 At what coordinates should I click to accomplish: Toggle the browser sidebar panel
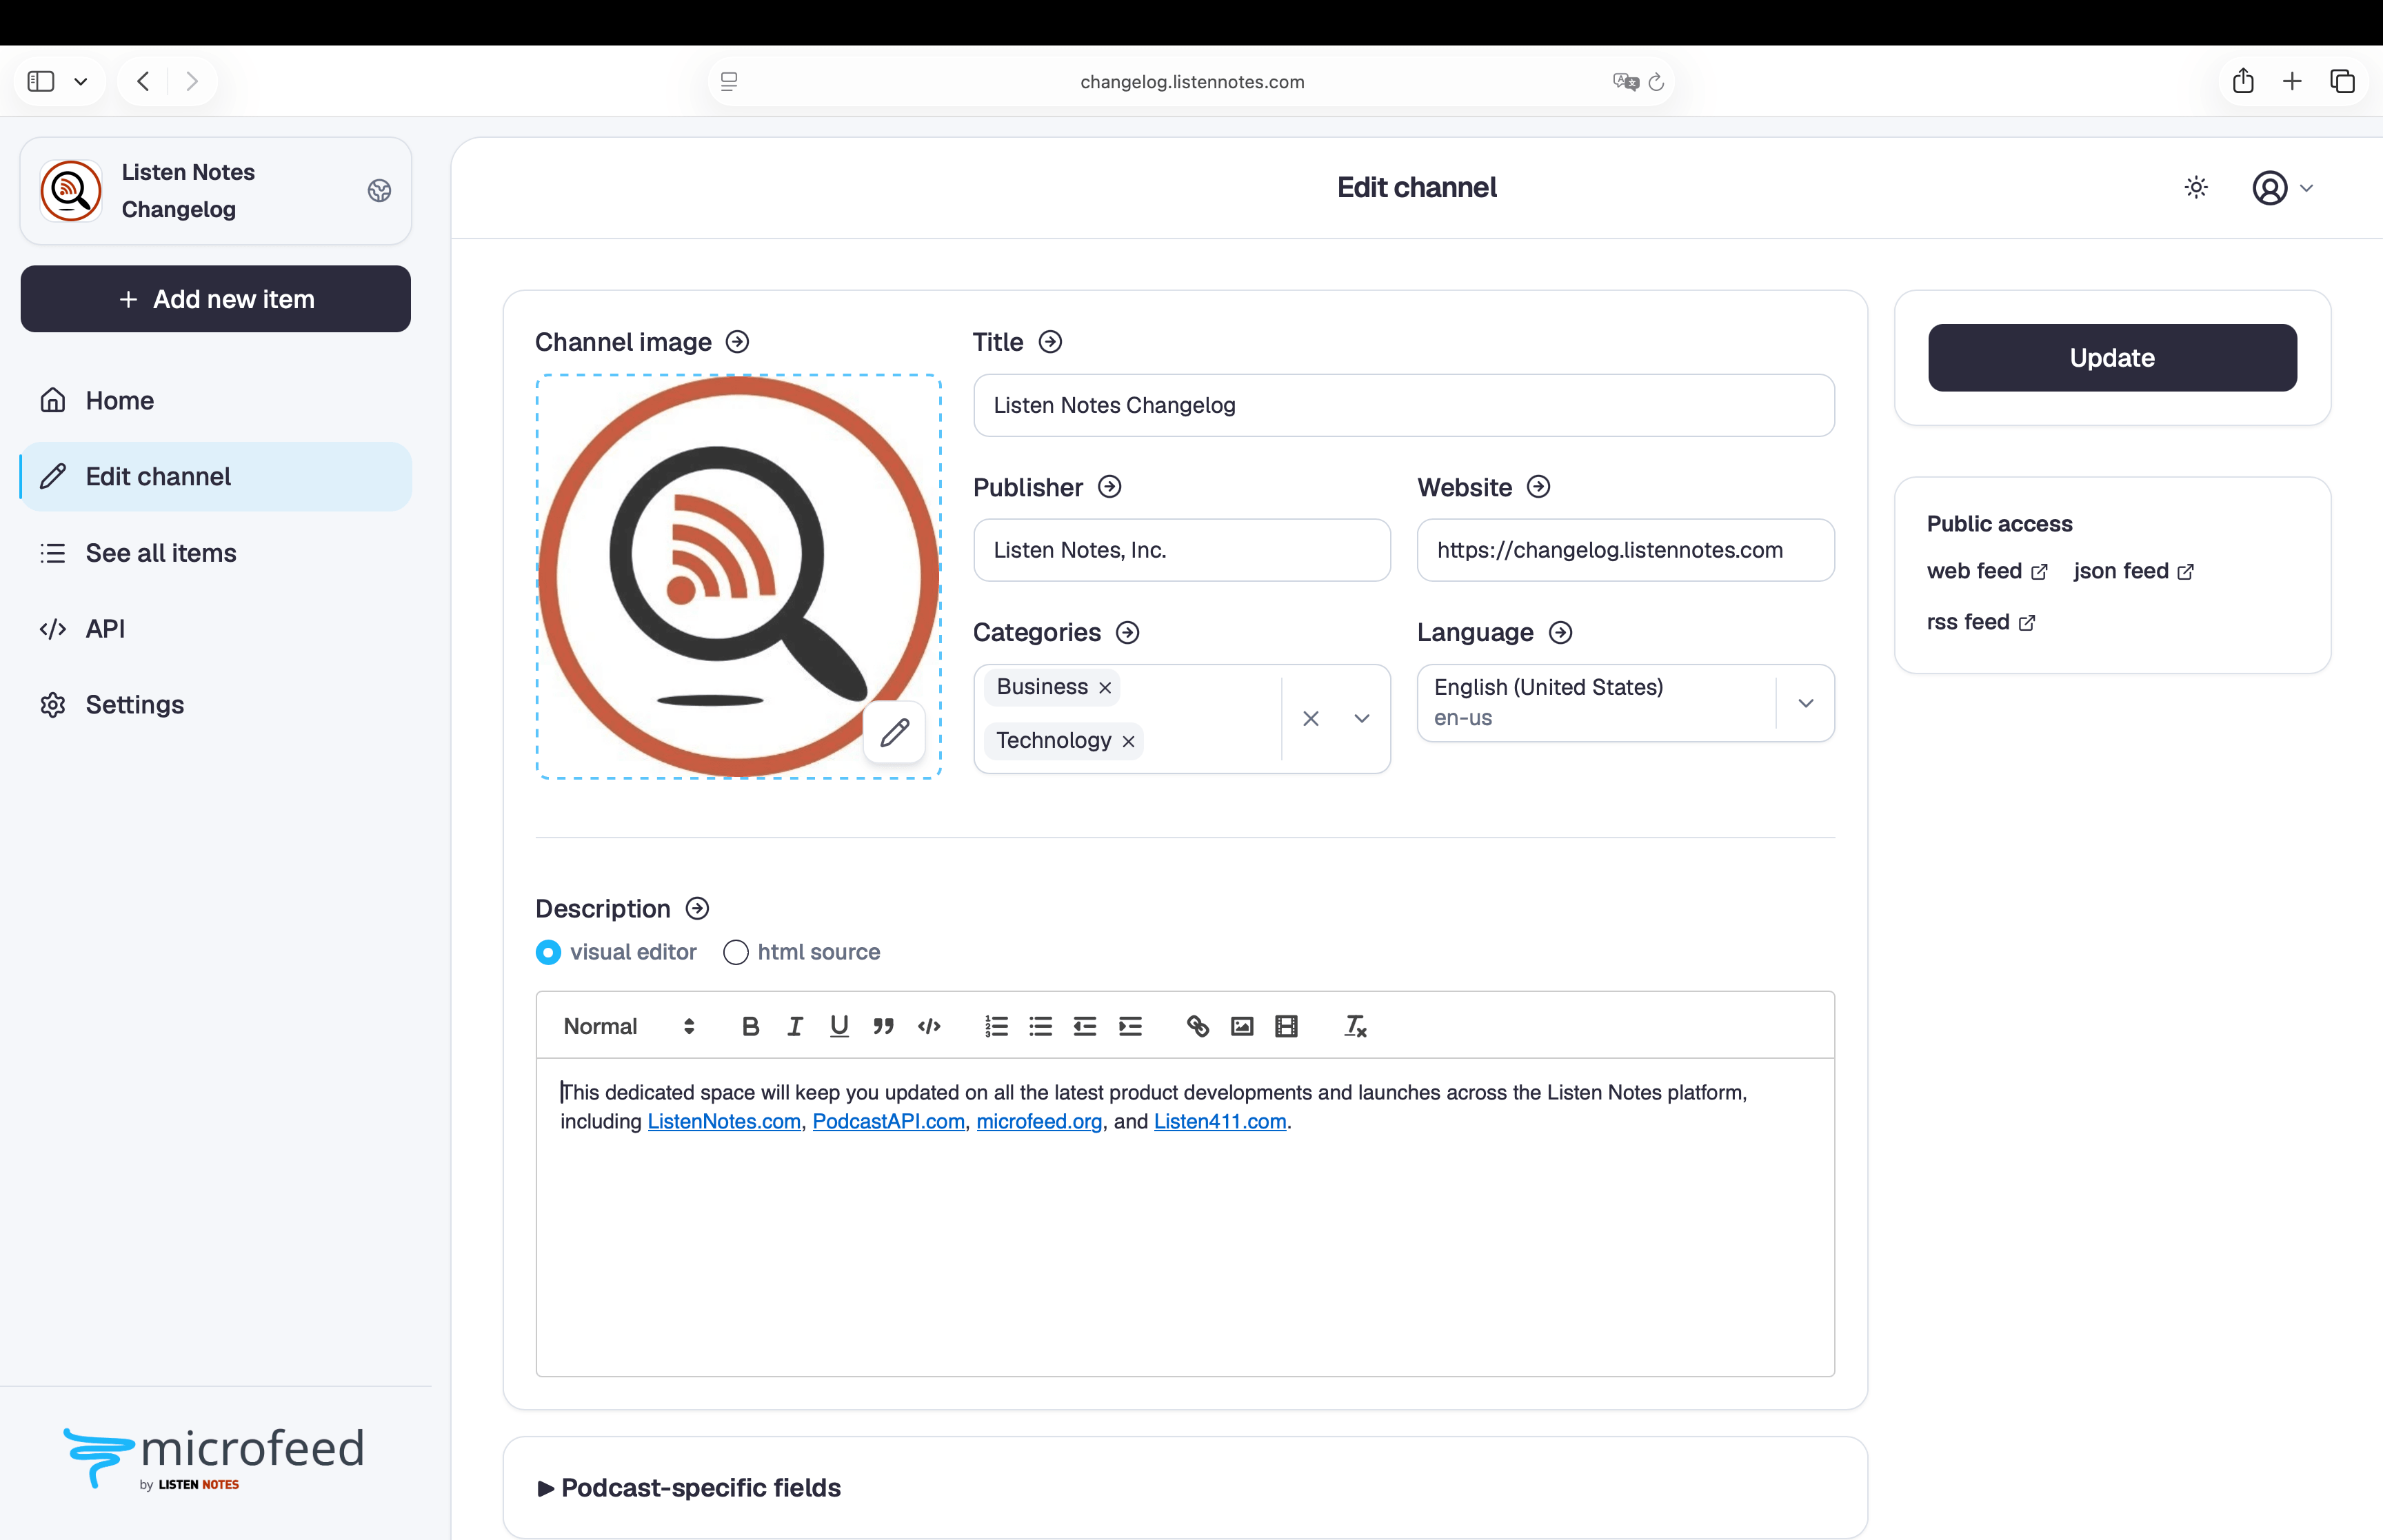point(41,81)
